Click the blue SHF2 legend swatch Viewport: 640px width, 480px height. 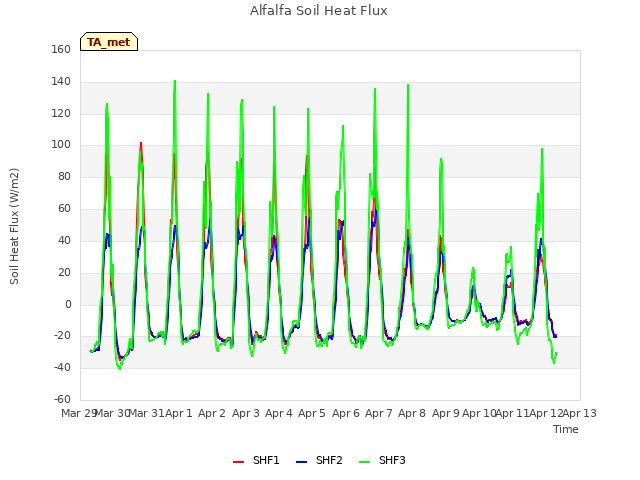(x=301, y=461)
